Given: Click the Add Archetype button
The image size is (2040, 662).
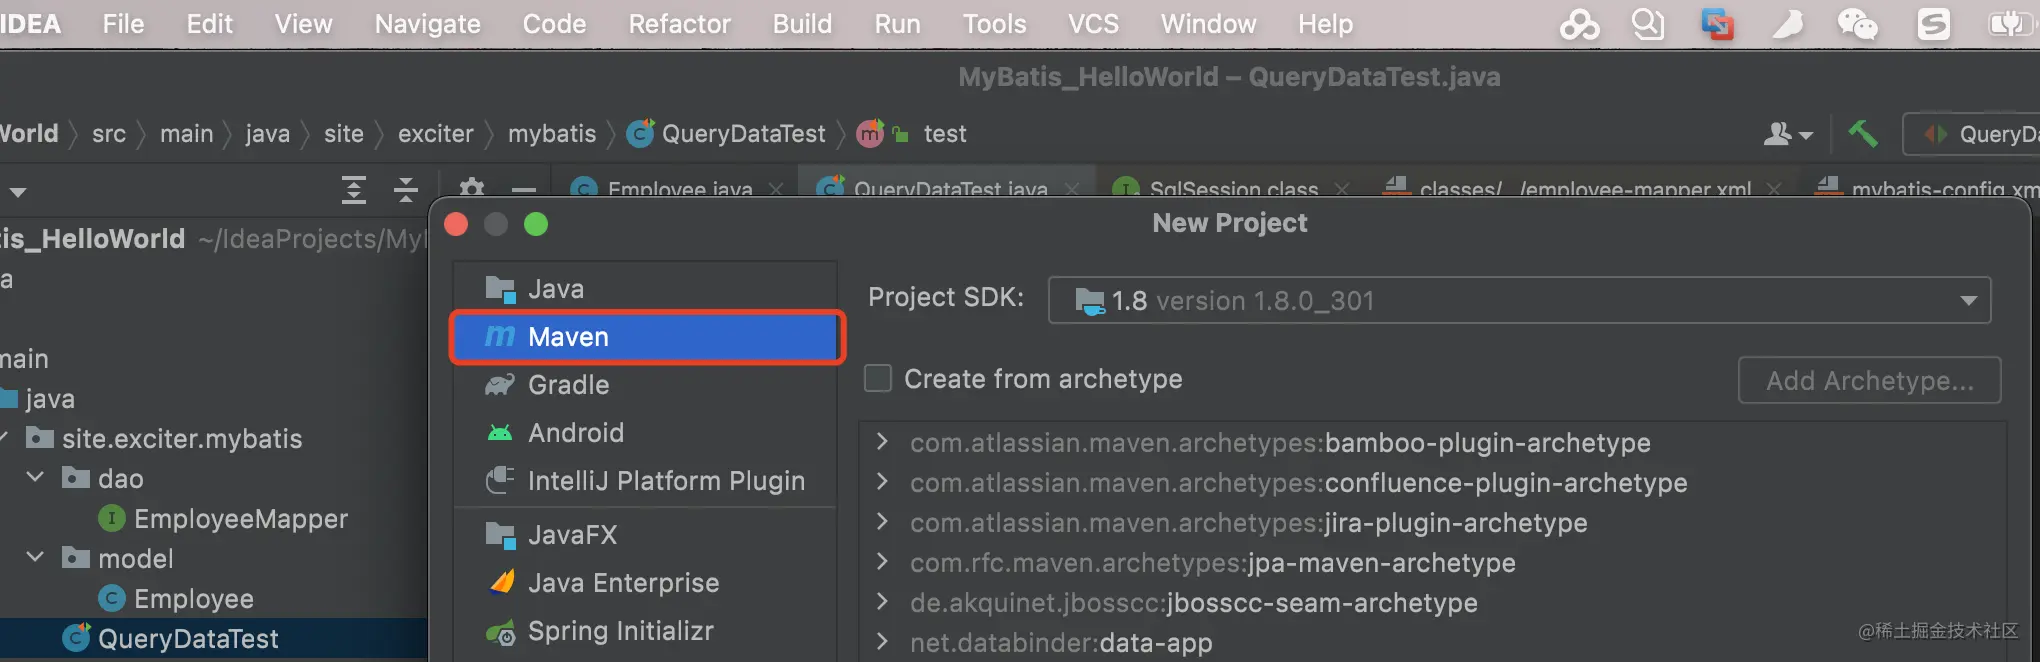Looking at the screenshot, I should (1869, 380).
